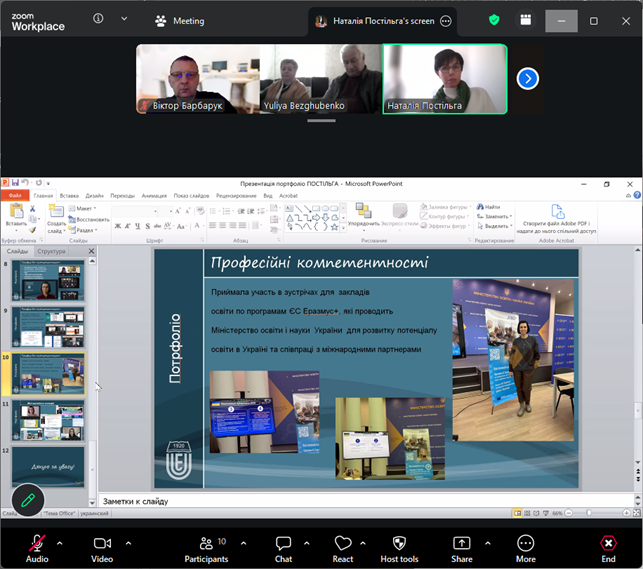Switch to Вставка ribbon tab
Viewport: 643px width, 569px height.
click(69, 196)
